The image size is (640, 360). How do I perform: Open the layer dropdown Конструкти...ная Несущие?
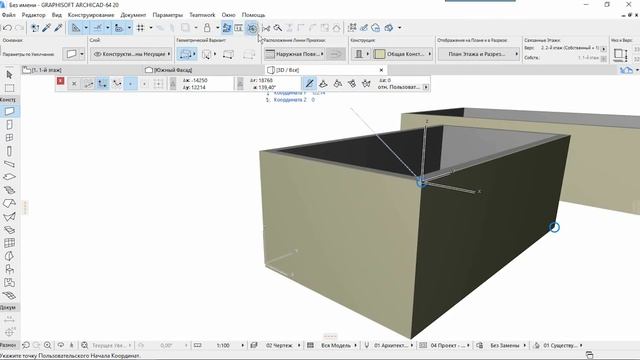(x=131, y=54)
